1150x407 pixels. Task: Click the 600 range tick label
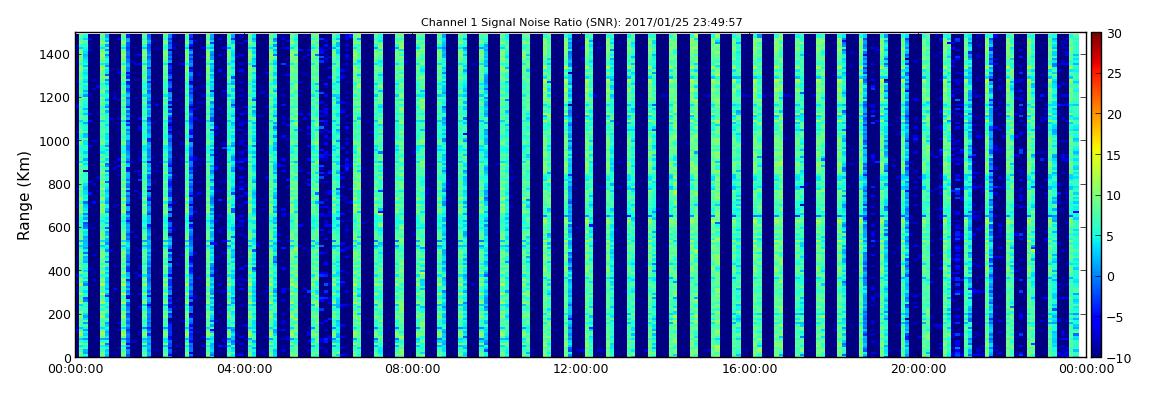59,227
